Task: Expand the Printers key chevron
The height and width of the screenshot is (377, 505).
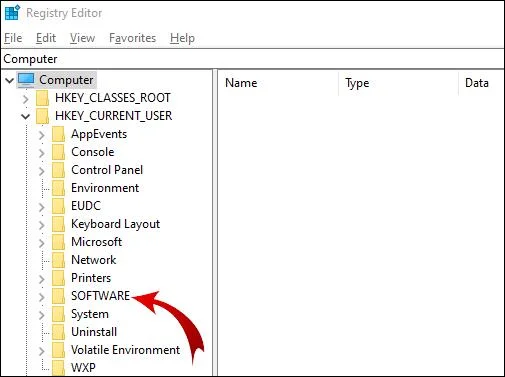Action: click(42, 279)
